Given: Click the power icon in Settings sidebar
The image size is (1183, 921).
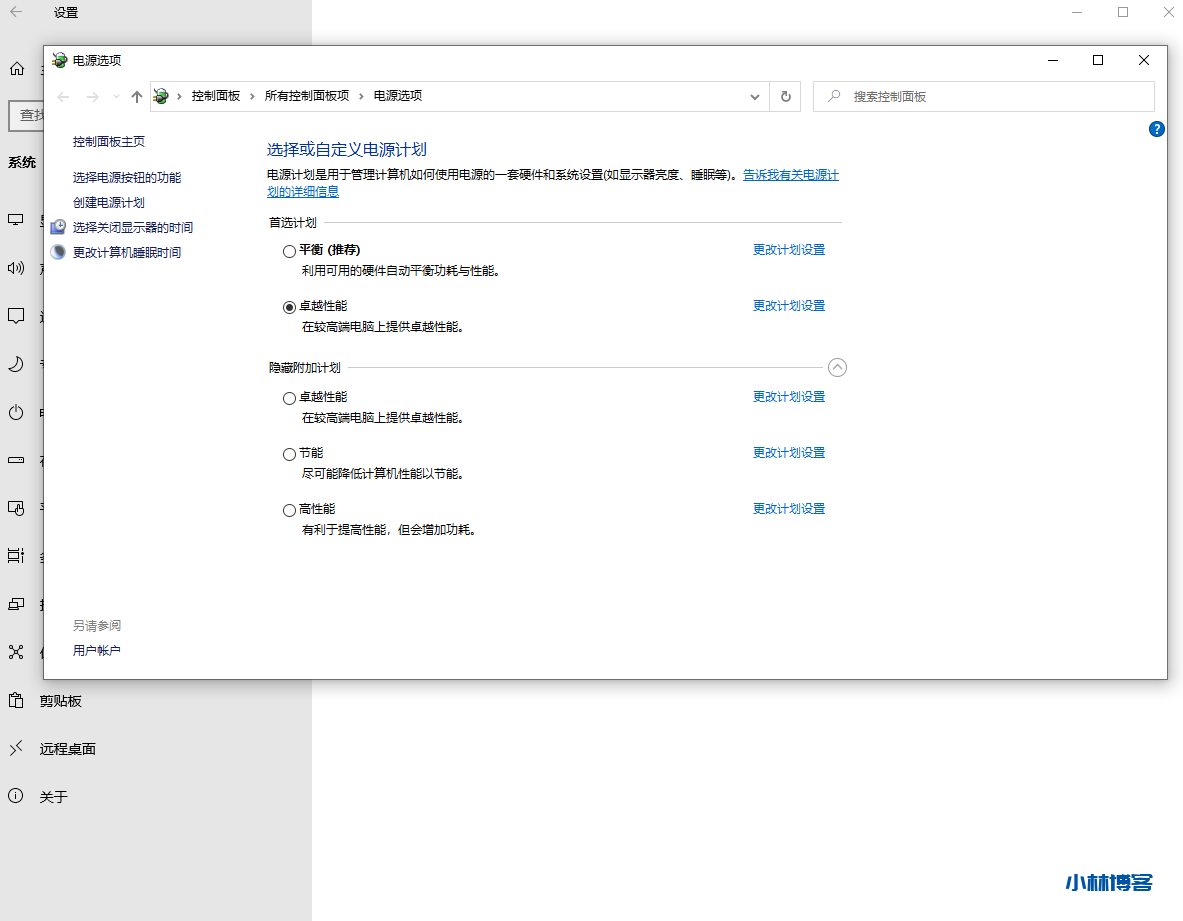Looking at the screenshot, I should 16,412.
